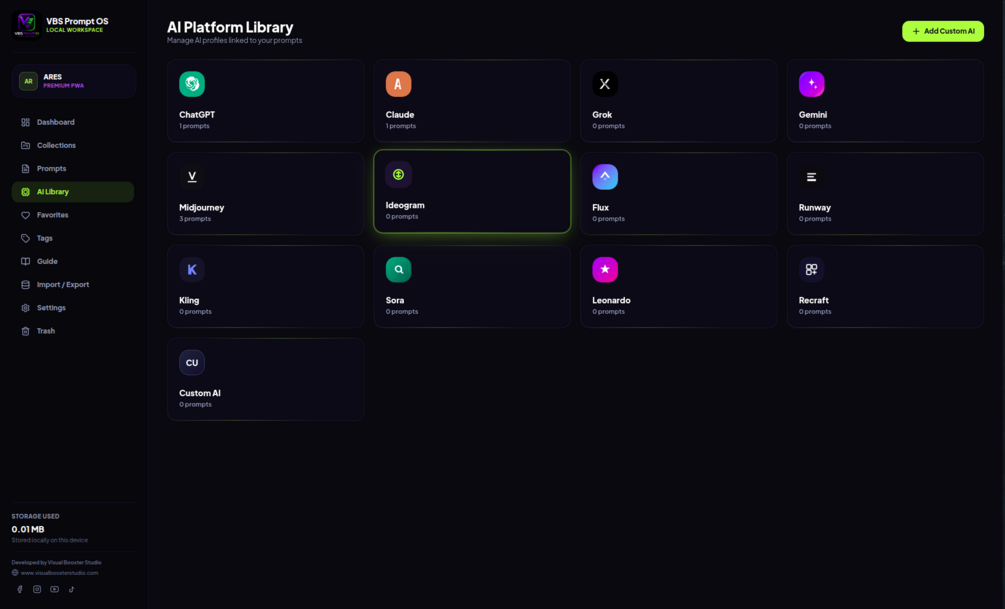Click the Recraft grid icon
Screen dimensions: 1005x609
pos(811,270)
